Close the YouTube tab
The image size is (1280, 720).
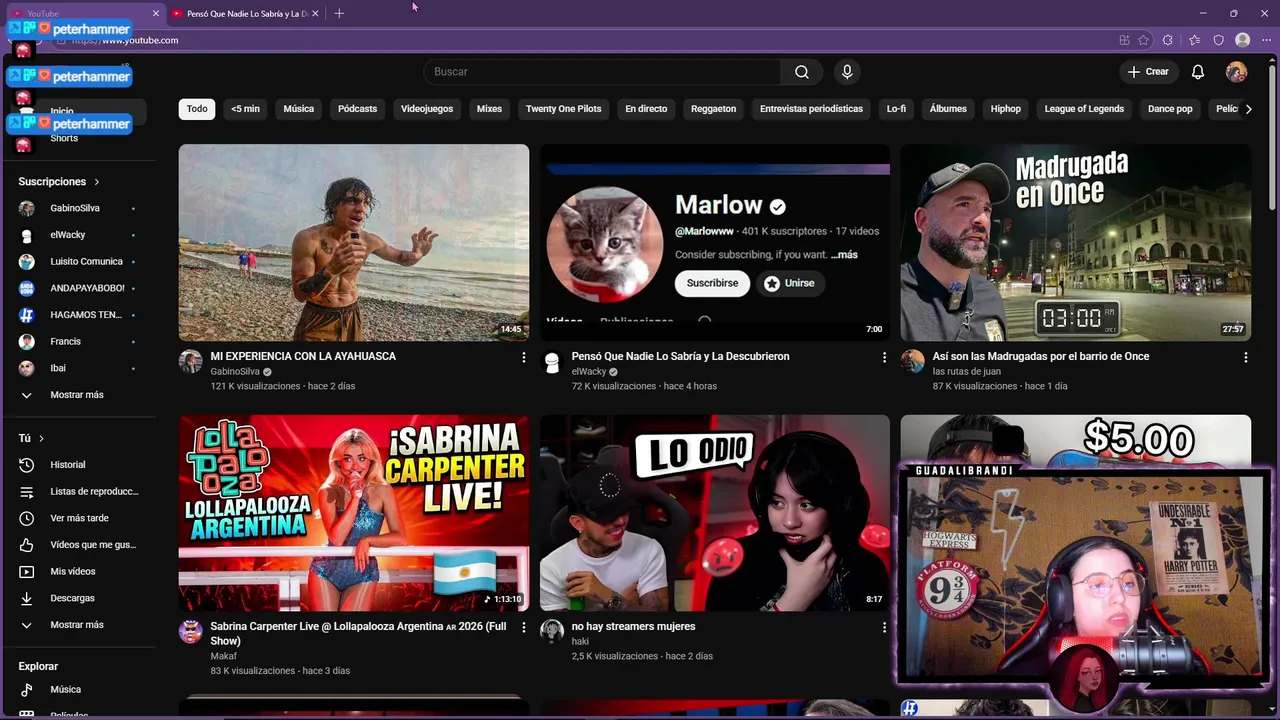(x=156, y=14)
